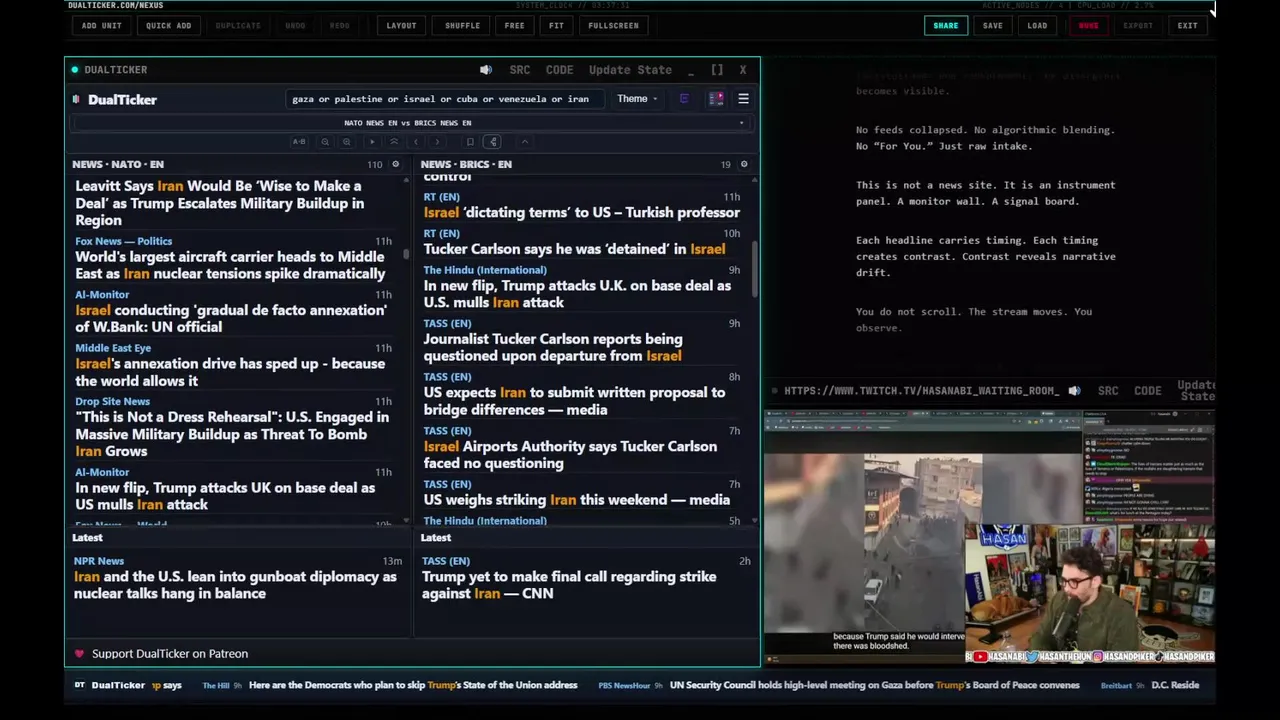
Task: Click the UNDO toolbar button
Action: (295, 26)
